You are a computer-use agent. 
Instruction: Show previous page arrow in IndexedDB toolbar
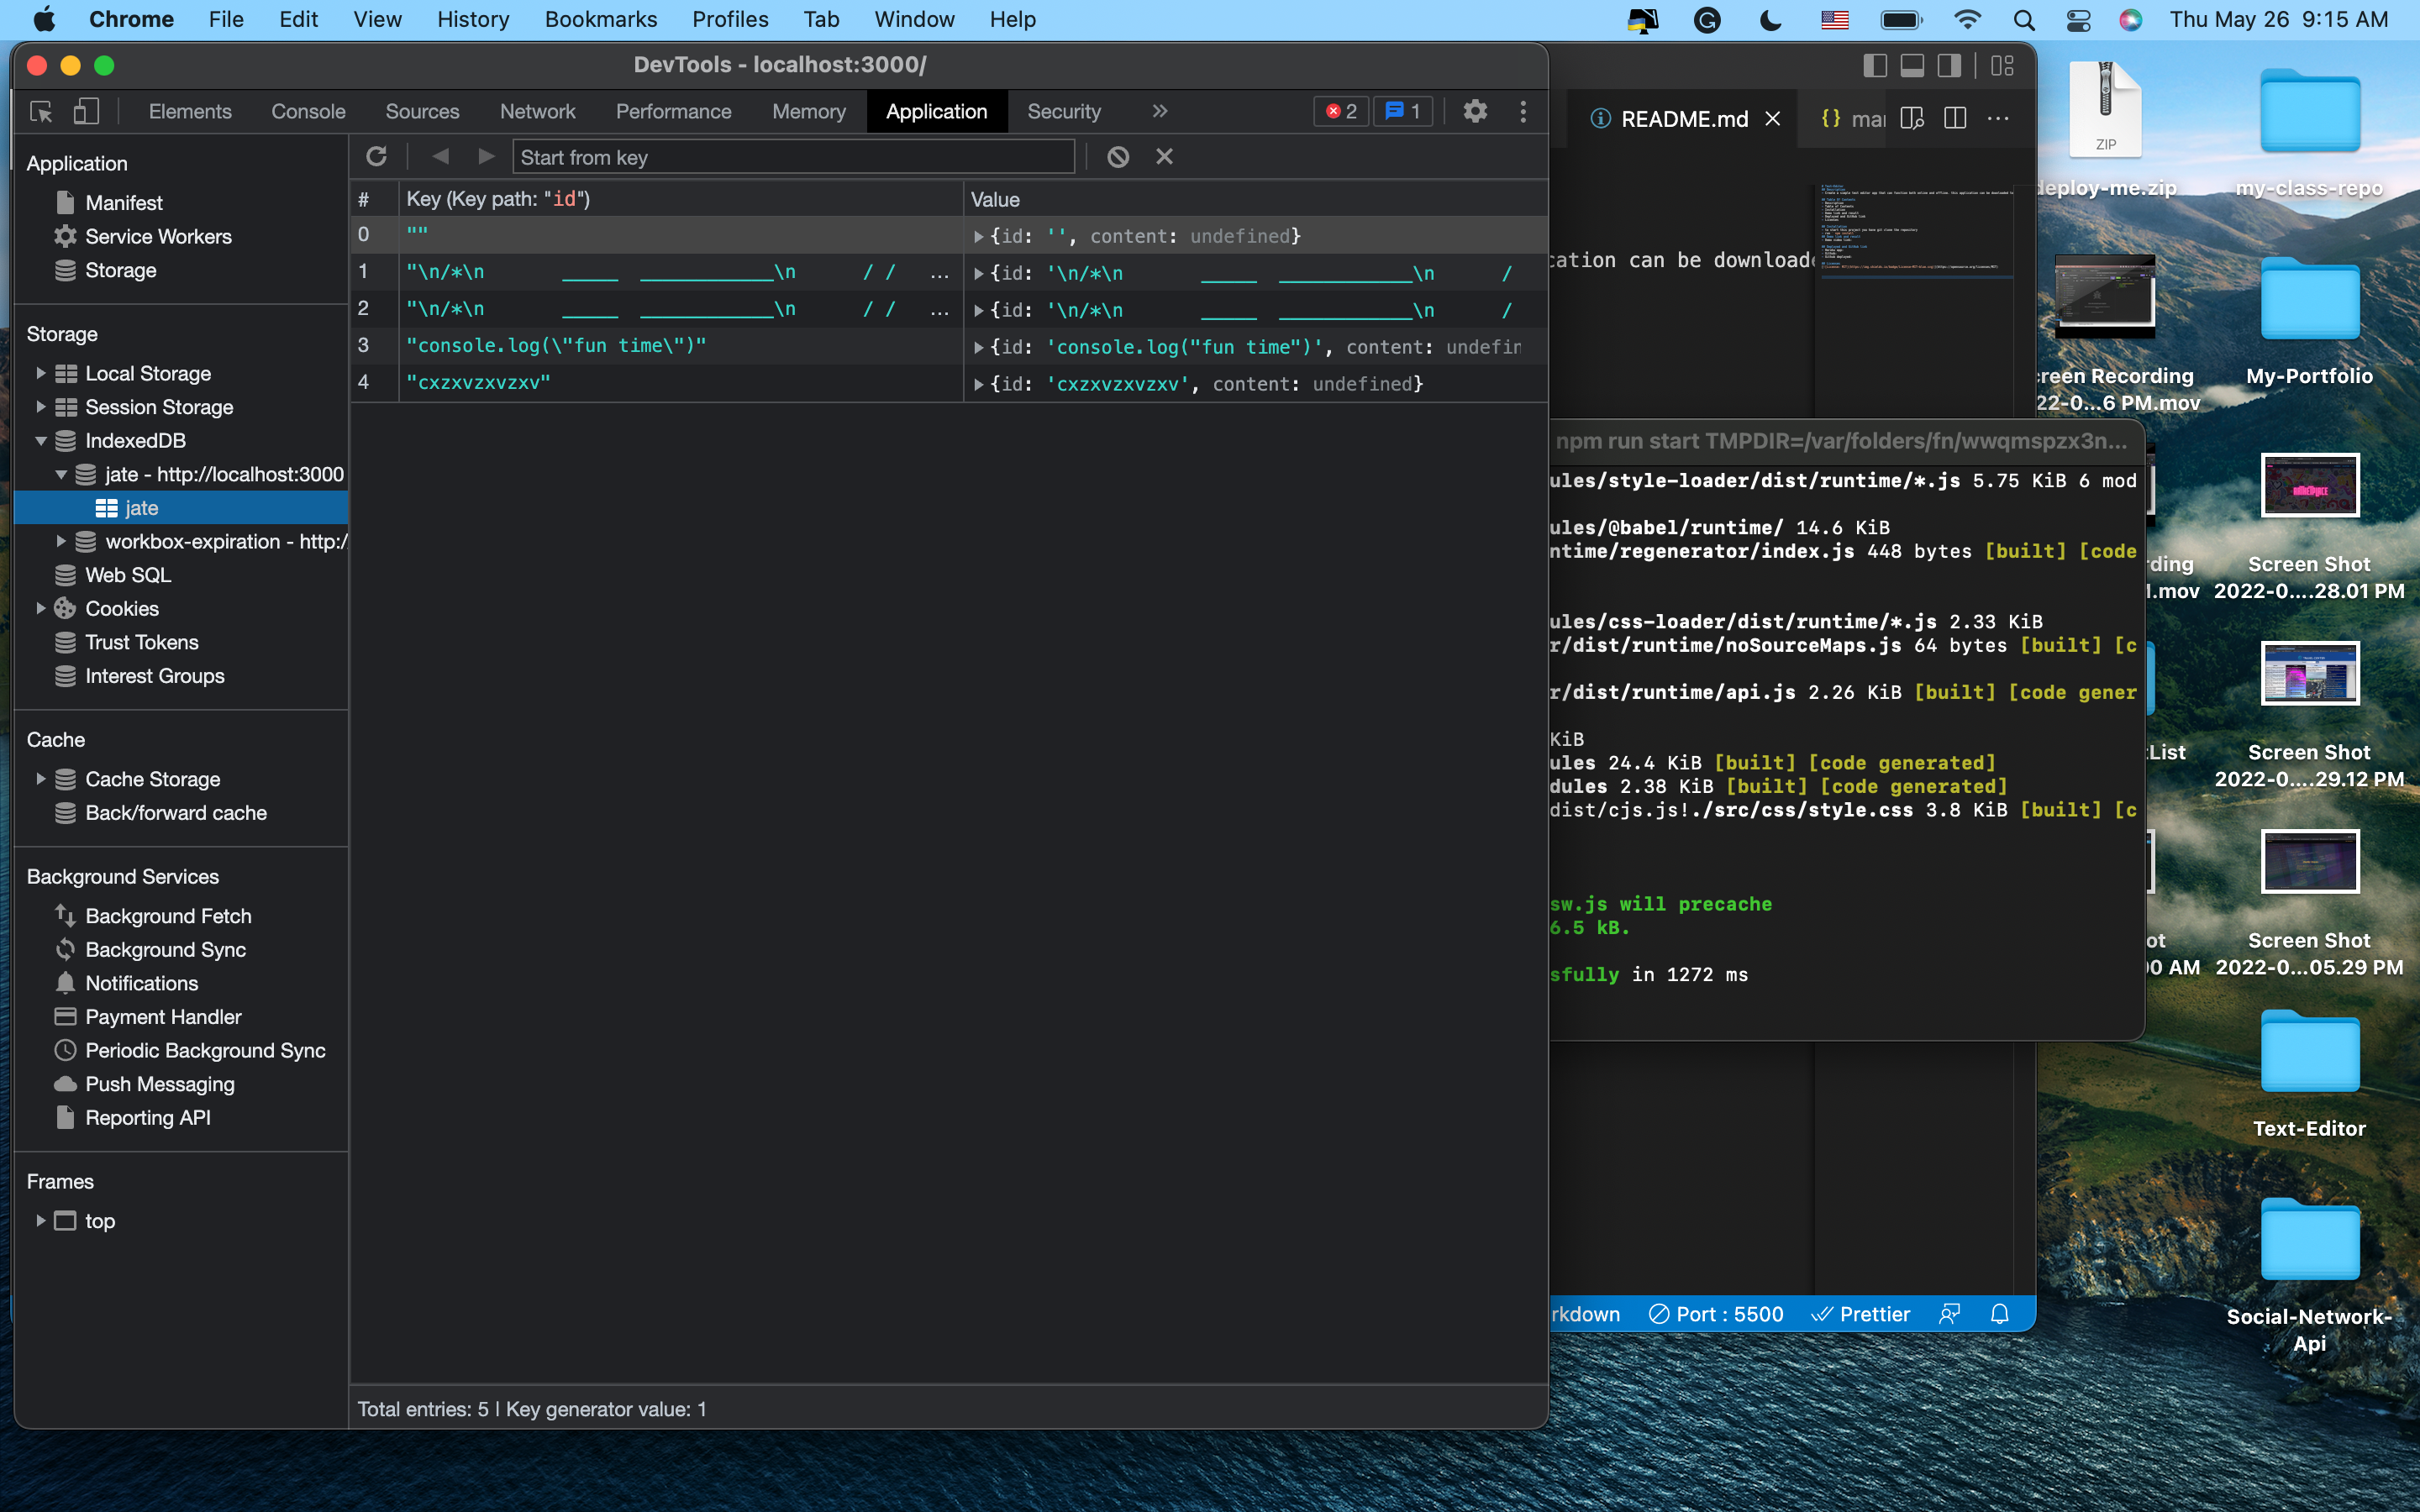click(x=440, y=156)
